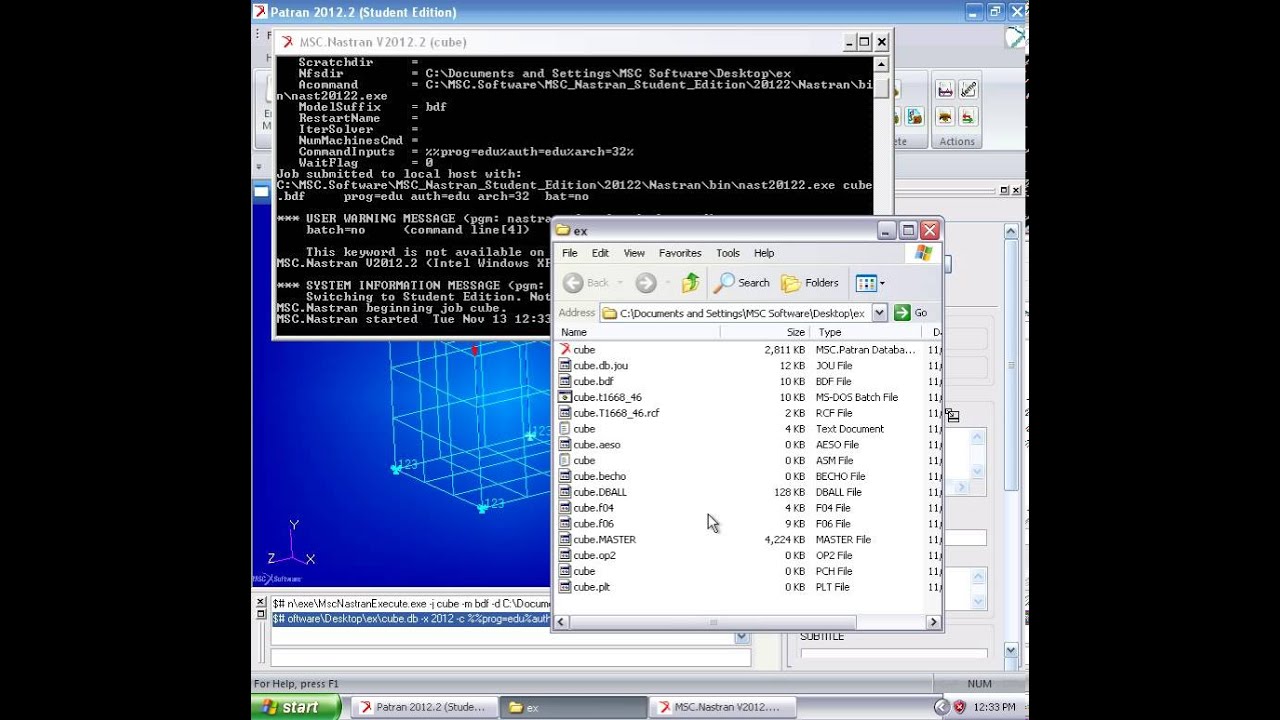Open the View menu in the ex window
1280x720 pixels.
(x=634, y=253)
